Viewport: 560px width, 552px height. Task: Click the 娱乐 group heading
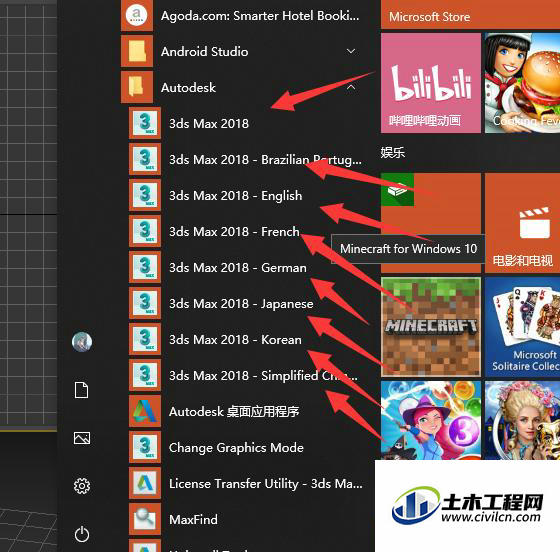(x=392, y=153)
